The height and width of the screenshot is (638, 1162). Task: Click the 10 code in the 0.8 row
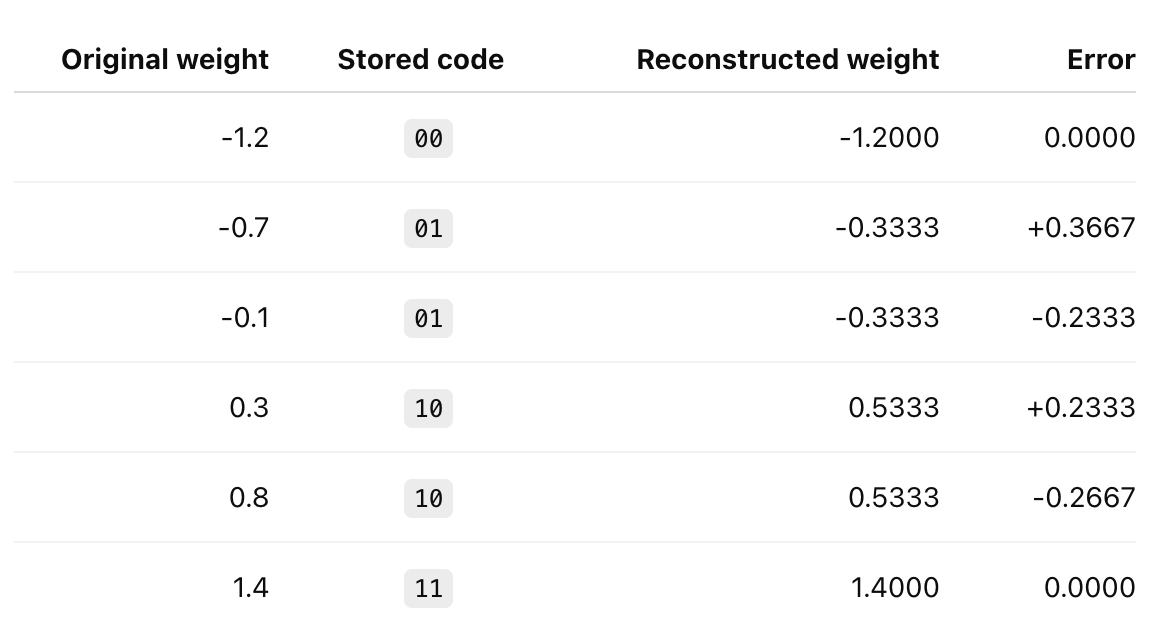click(x=428, y=498)
